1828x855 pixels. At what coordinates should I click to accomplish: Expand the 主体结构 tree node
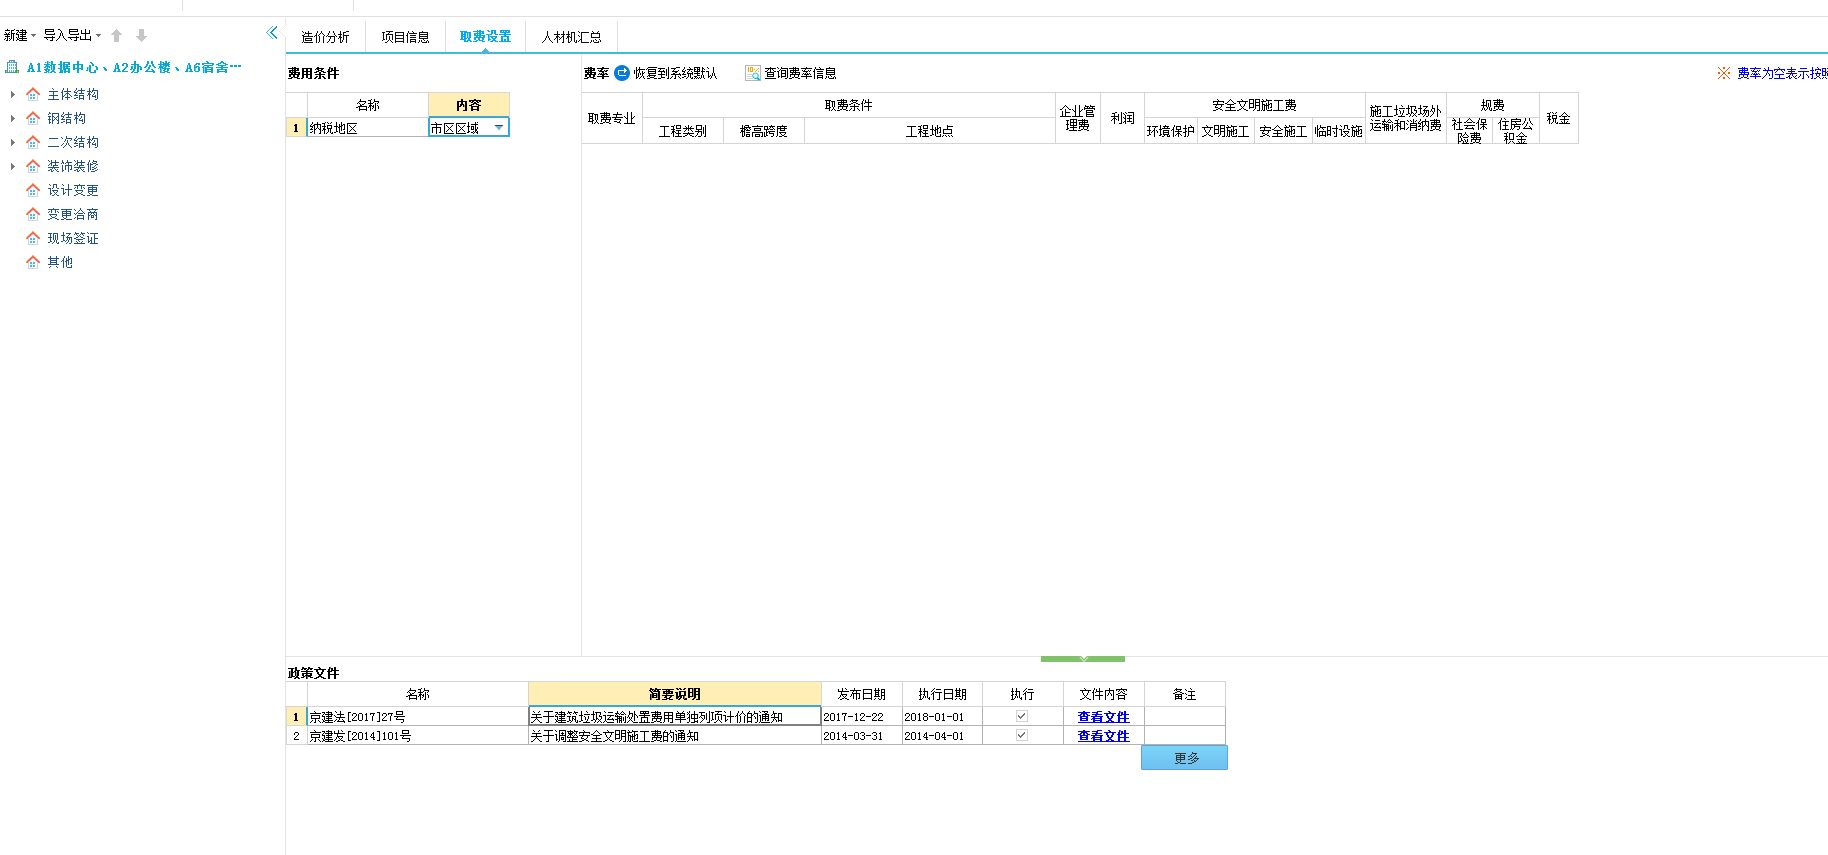pos(12,94)
